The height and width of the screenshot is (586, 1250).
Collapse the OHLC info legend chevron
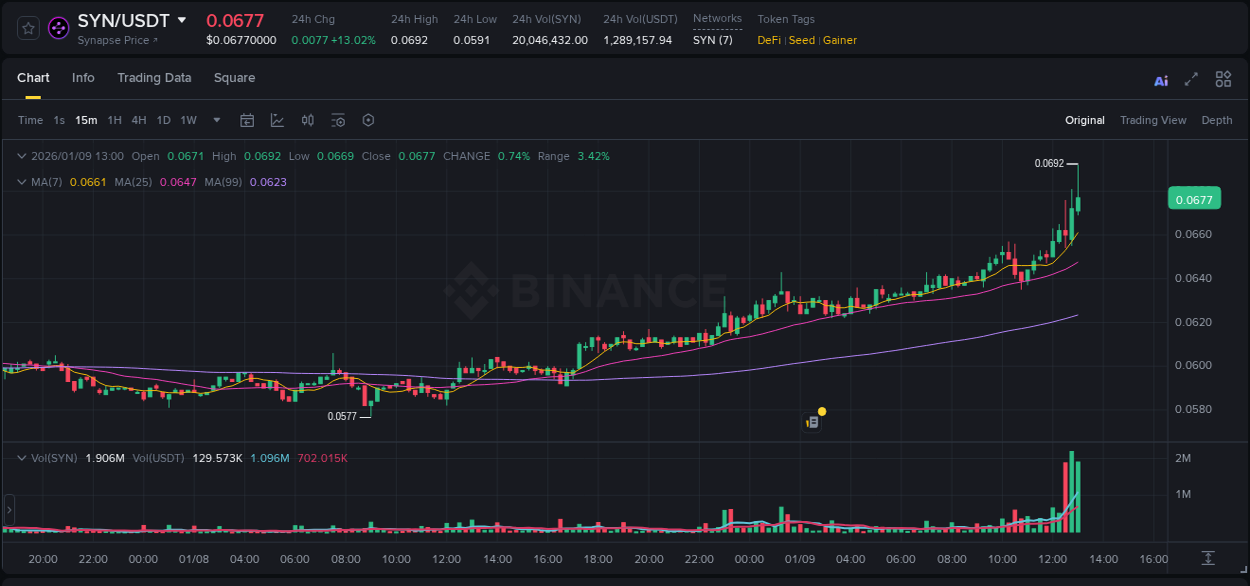22,156
